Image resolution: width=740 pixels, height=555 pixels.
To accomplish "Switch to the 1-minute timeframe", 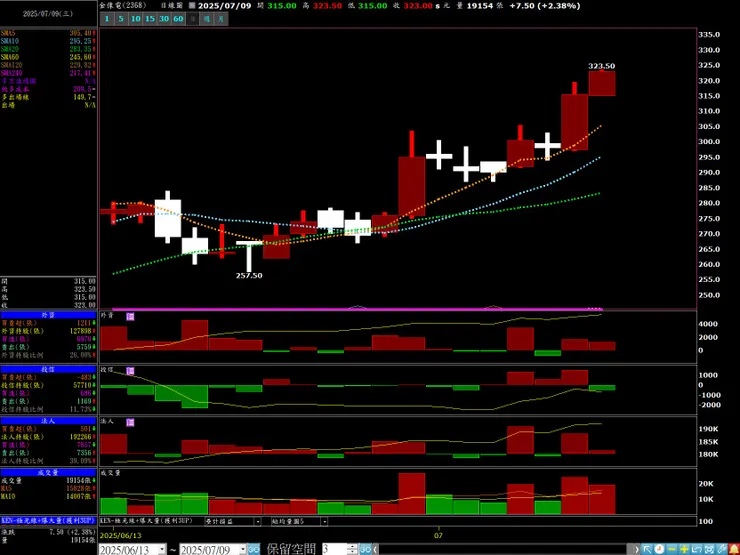I will 107,19.
